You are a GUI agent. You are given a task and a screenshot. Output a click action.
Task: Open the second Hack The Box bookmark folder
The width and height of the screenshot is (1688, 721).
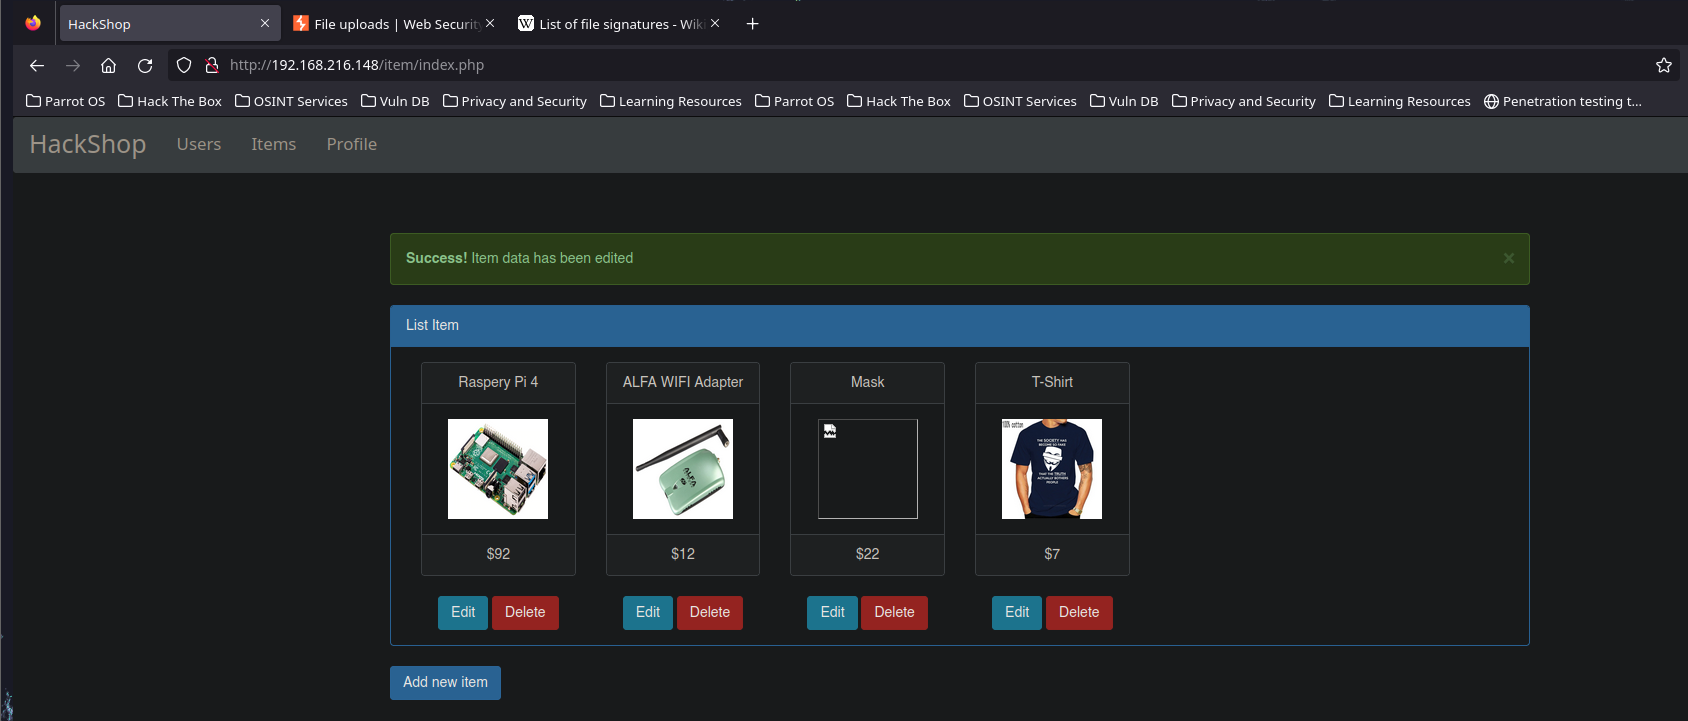tap(899, 101)
